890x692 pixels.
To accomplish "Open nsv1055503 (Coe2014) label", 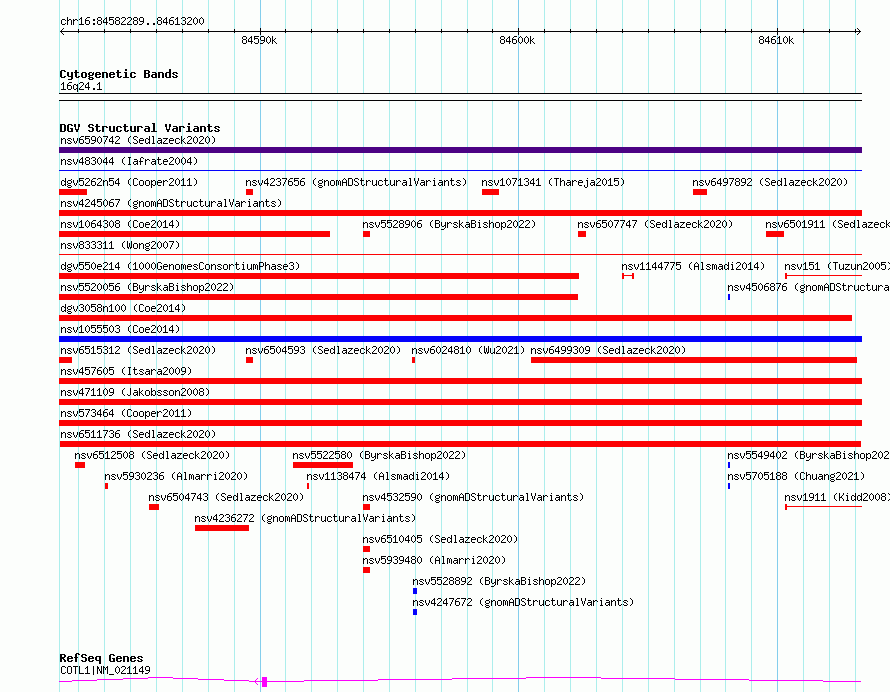I will coord(120,329).
